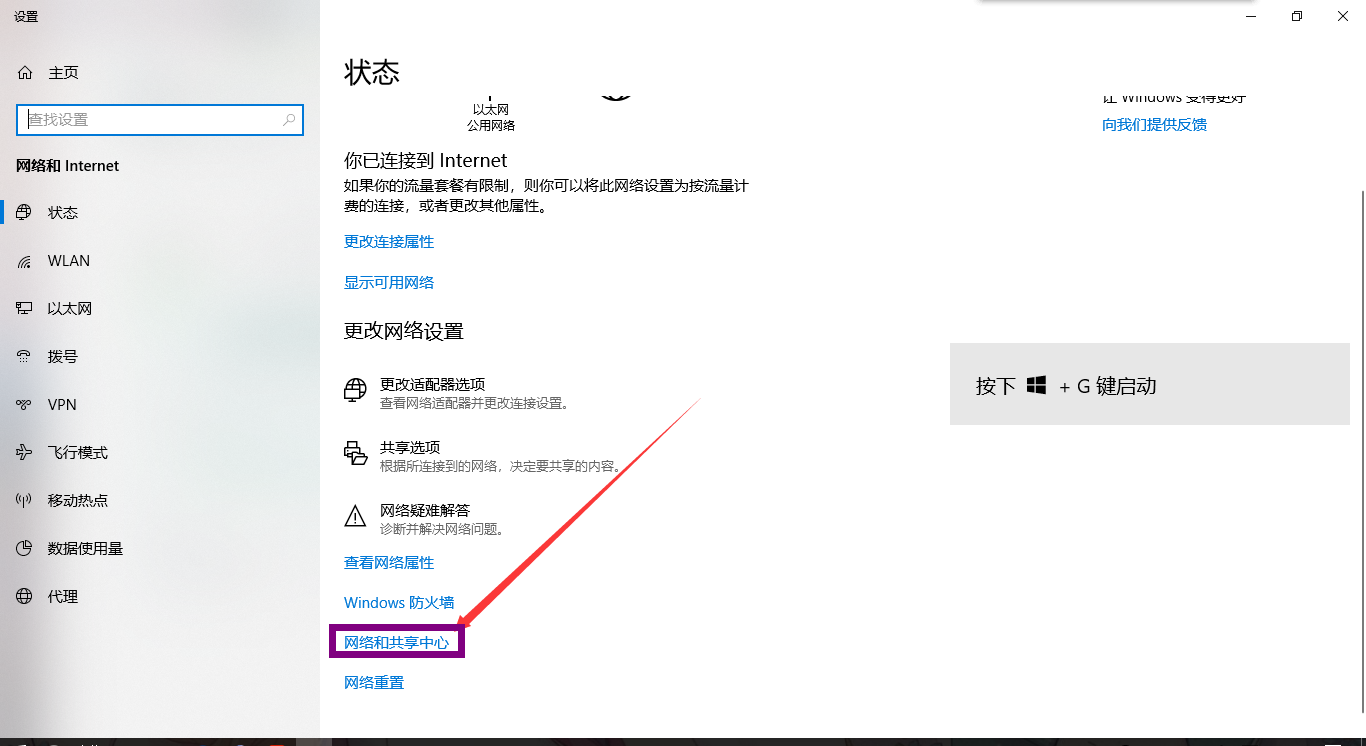Close the Settings window
The width and height of the screenshot is (1366, 746).
pos(1343,16)
